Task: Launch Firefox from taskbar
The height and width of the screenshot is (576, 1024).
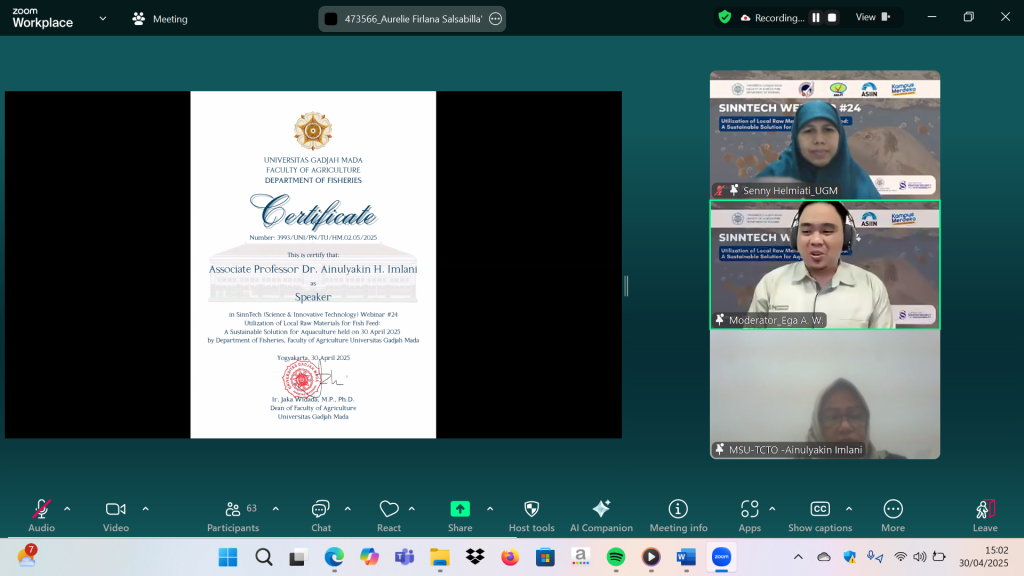Action: (510, 557)
